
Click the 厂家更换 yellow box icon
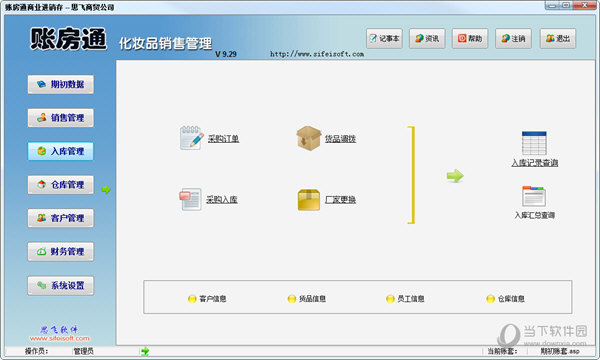click(x=308, y=199)
